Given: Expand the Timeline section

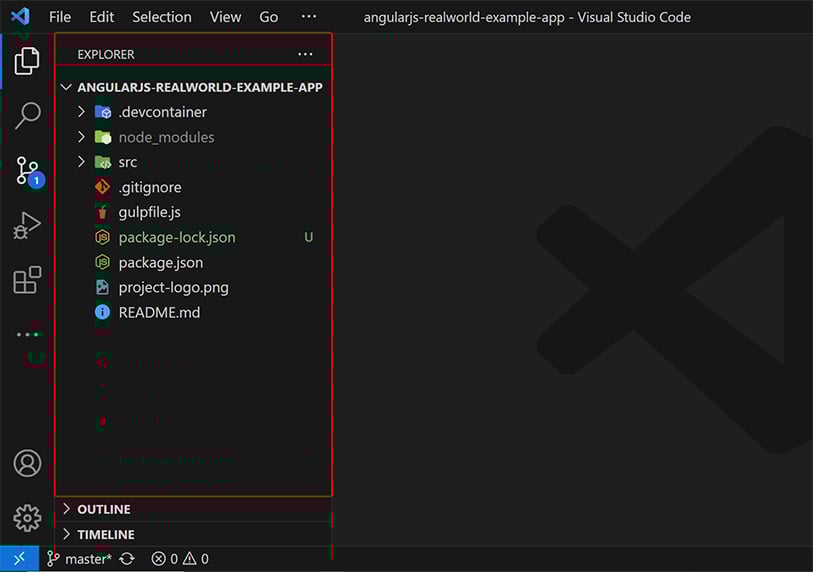Looking at the screenshot, I should [105, 534].
